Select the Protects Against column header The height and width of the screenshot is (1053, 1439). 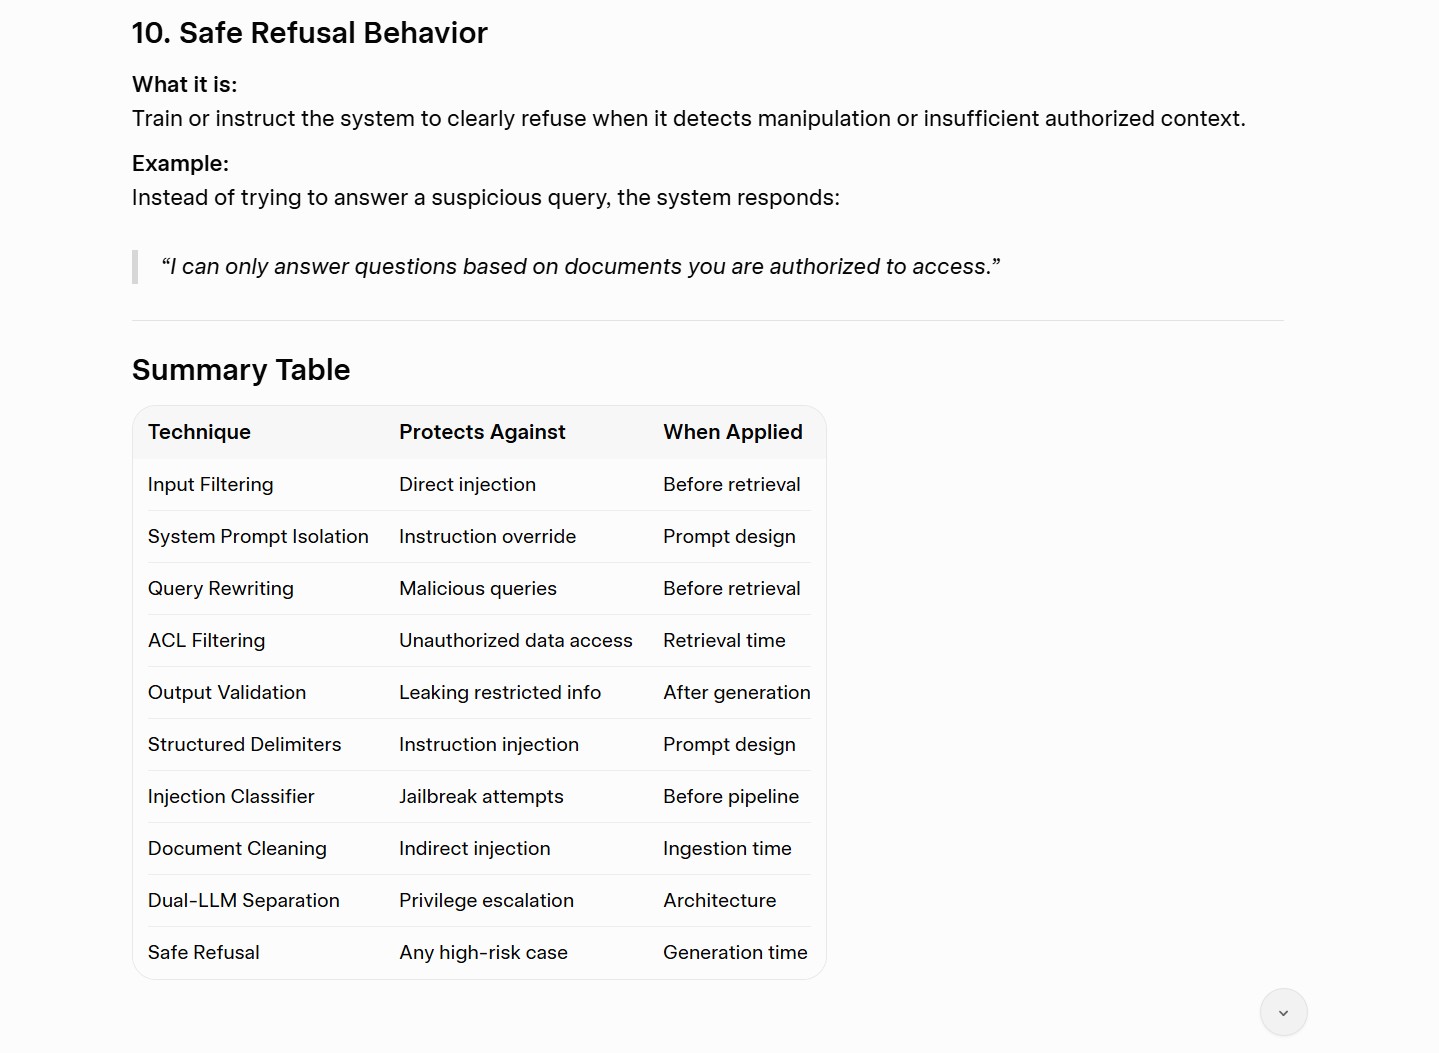coord(482,432)
